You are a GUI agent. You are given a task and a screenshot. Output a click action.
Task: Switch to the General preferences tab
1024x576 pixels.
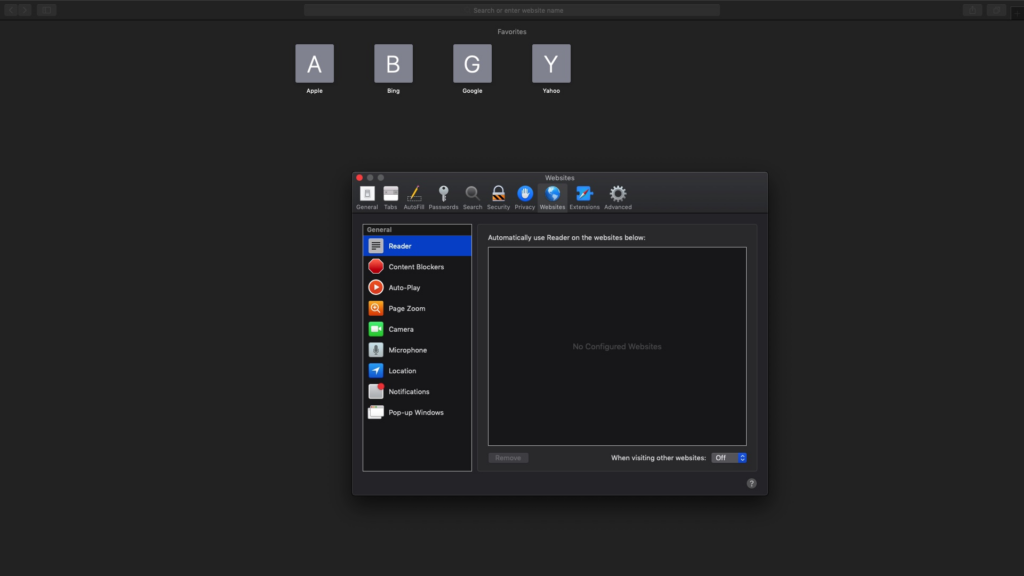tap(366, 196)
